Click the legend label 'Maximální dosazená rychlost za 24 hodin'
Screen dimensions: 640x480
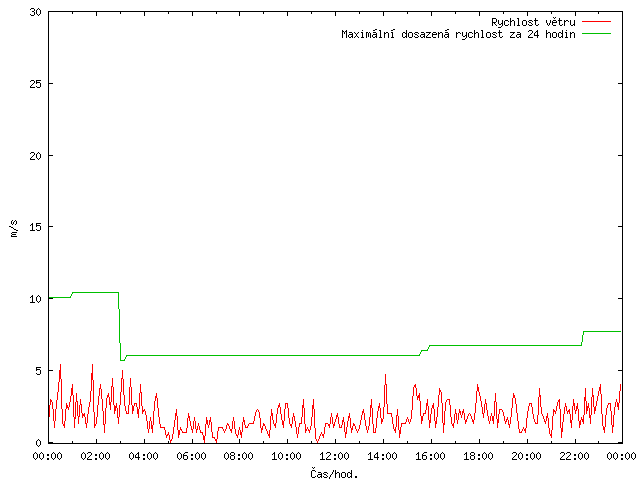[x=458, y=34]
